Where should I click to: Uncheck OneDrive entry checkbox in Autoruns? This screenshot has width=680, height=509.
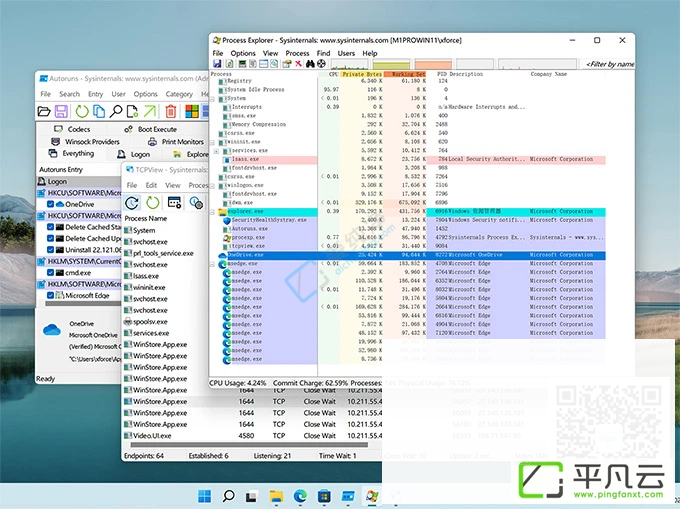pos(50,204)
